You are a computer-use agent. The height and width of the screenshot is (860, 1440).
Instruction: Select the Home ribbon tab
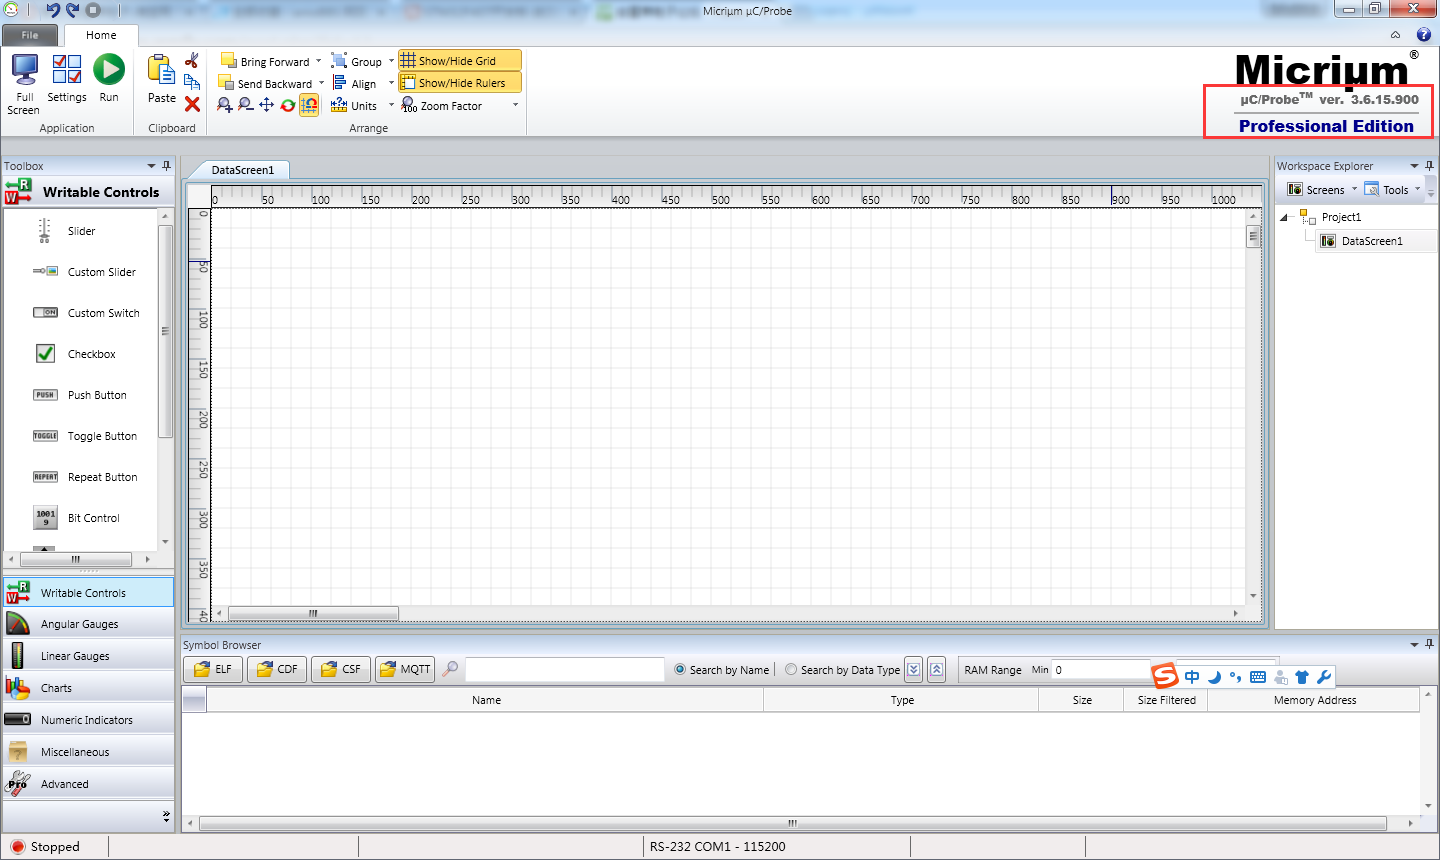coord(101,35)
